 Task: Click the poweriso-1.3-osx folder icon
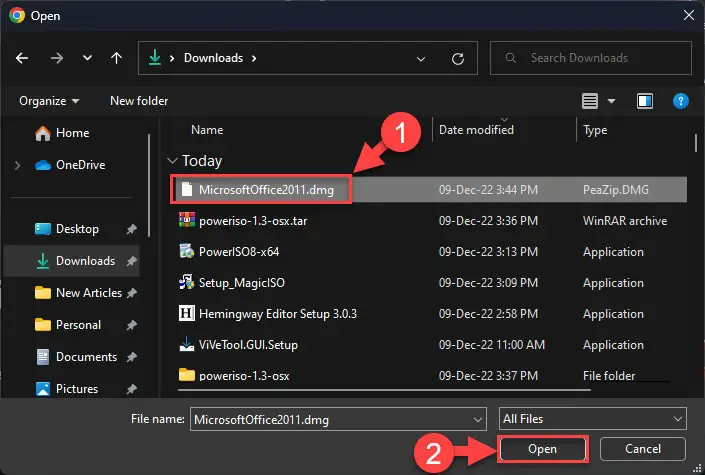pos(187,375)
